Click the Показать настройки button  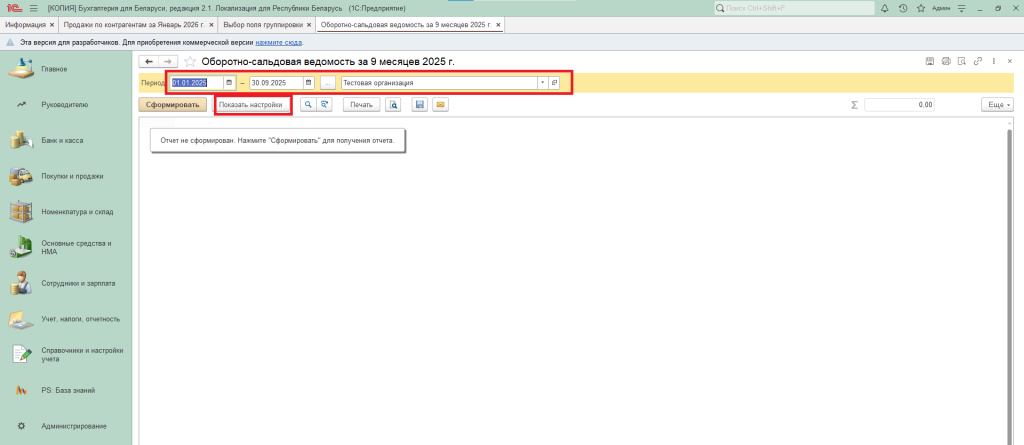tap(251, 104)
